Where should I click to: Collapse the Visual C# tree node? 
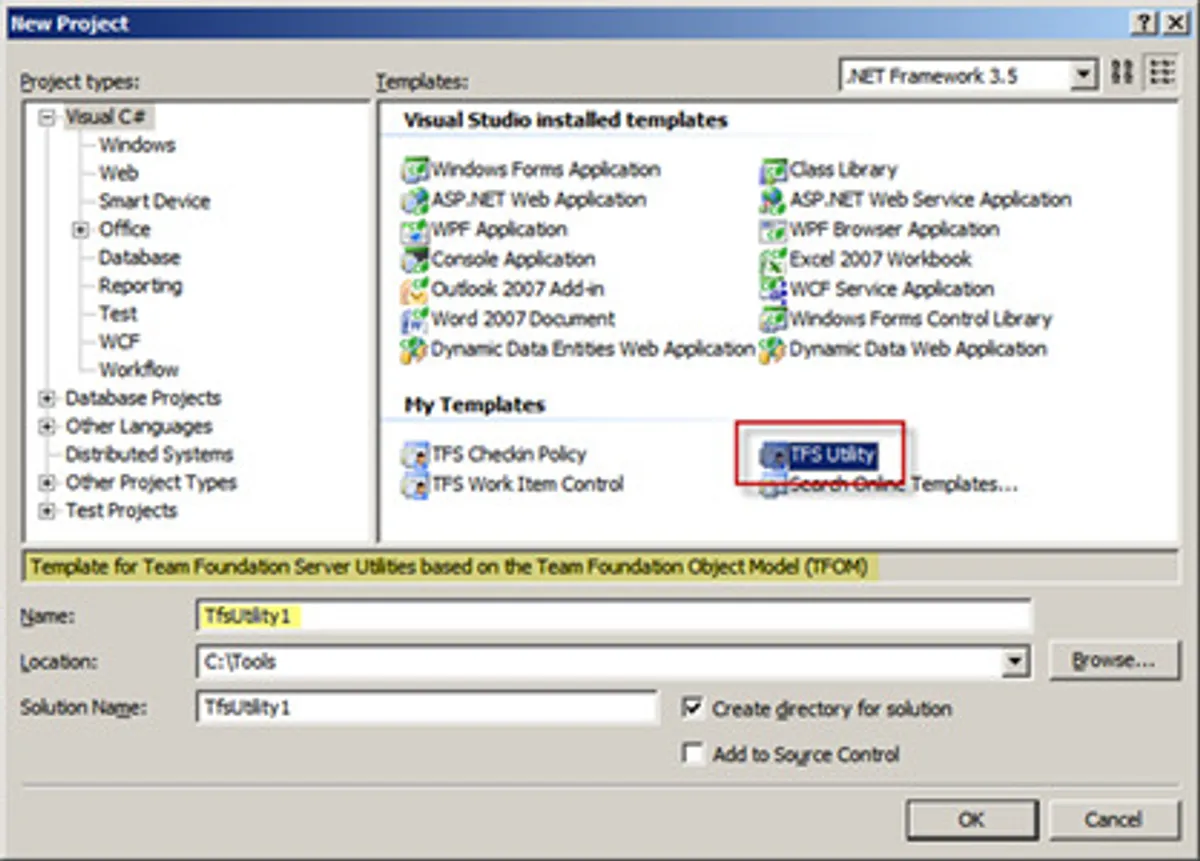click(x=47, y=117)
